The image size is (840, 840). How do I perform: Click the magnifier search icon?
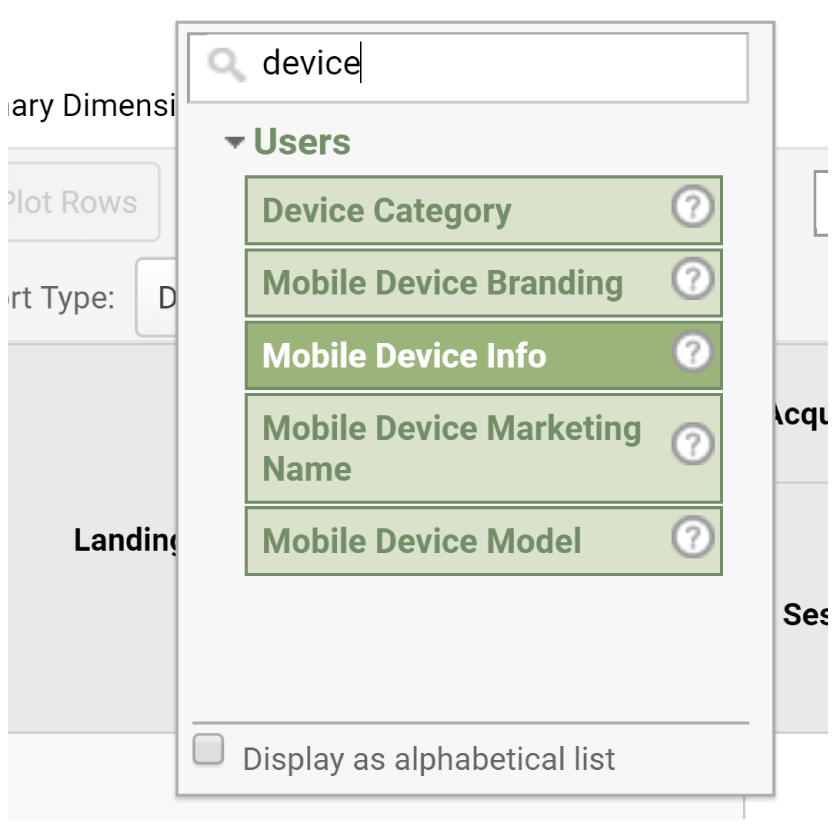pos(226,64)
